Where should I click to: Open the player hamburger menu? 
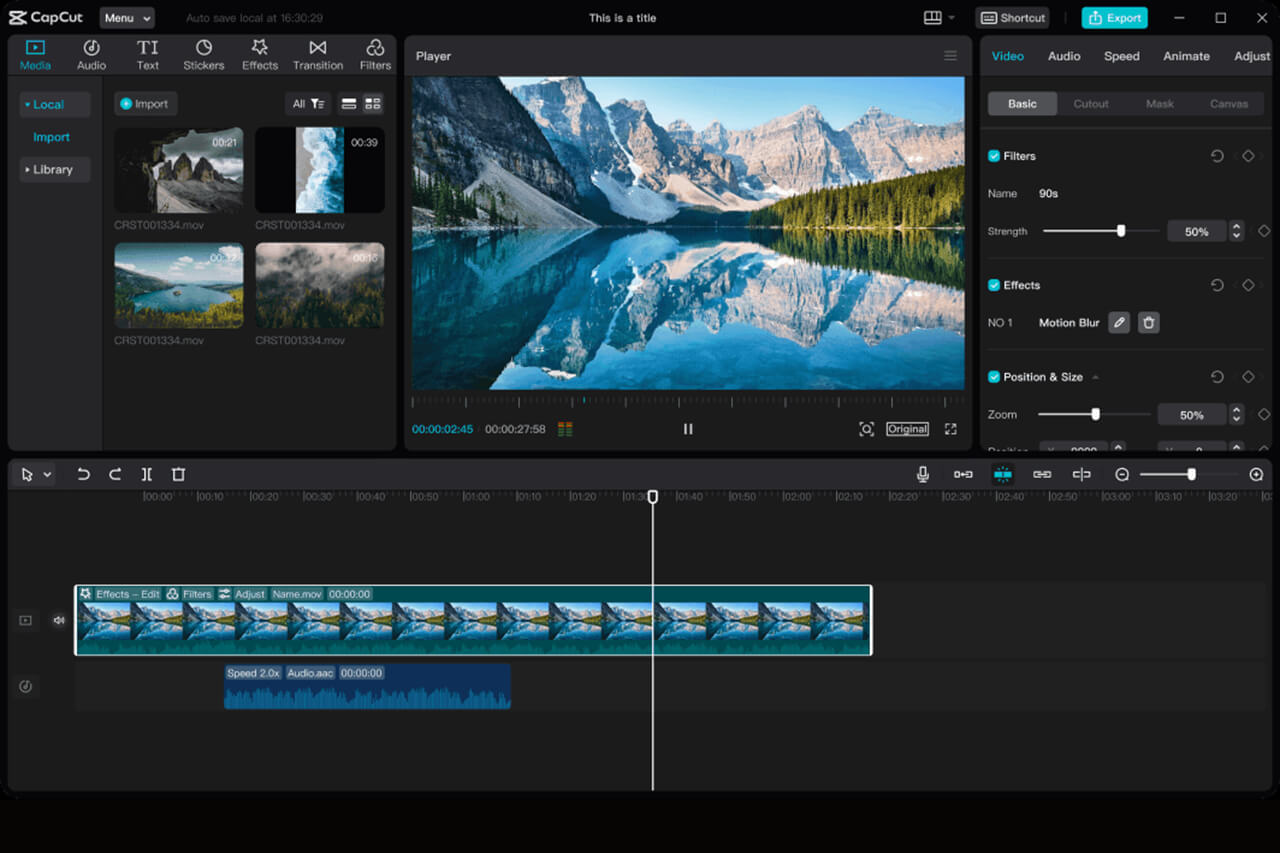(950, 56)
